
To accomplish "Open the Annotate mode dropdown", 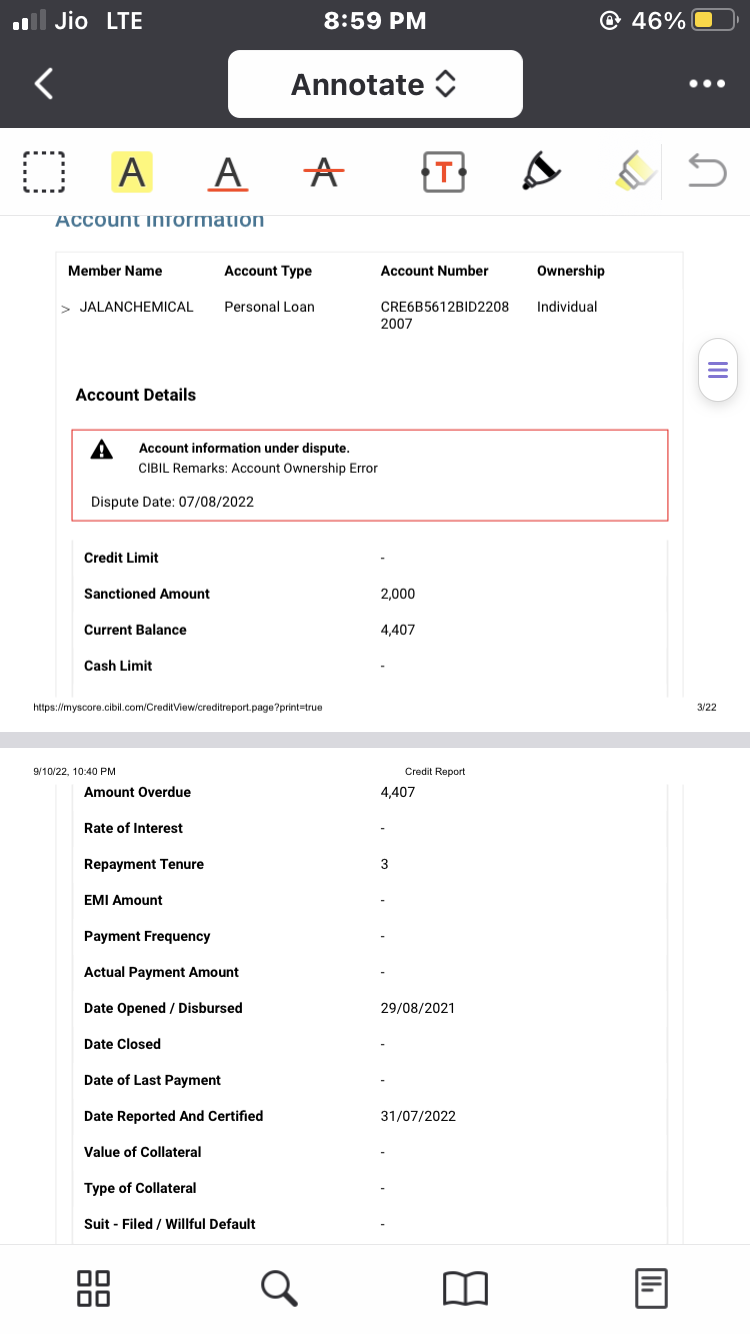I will (375, 84).
